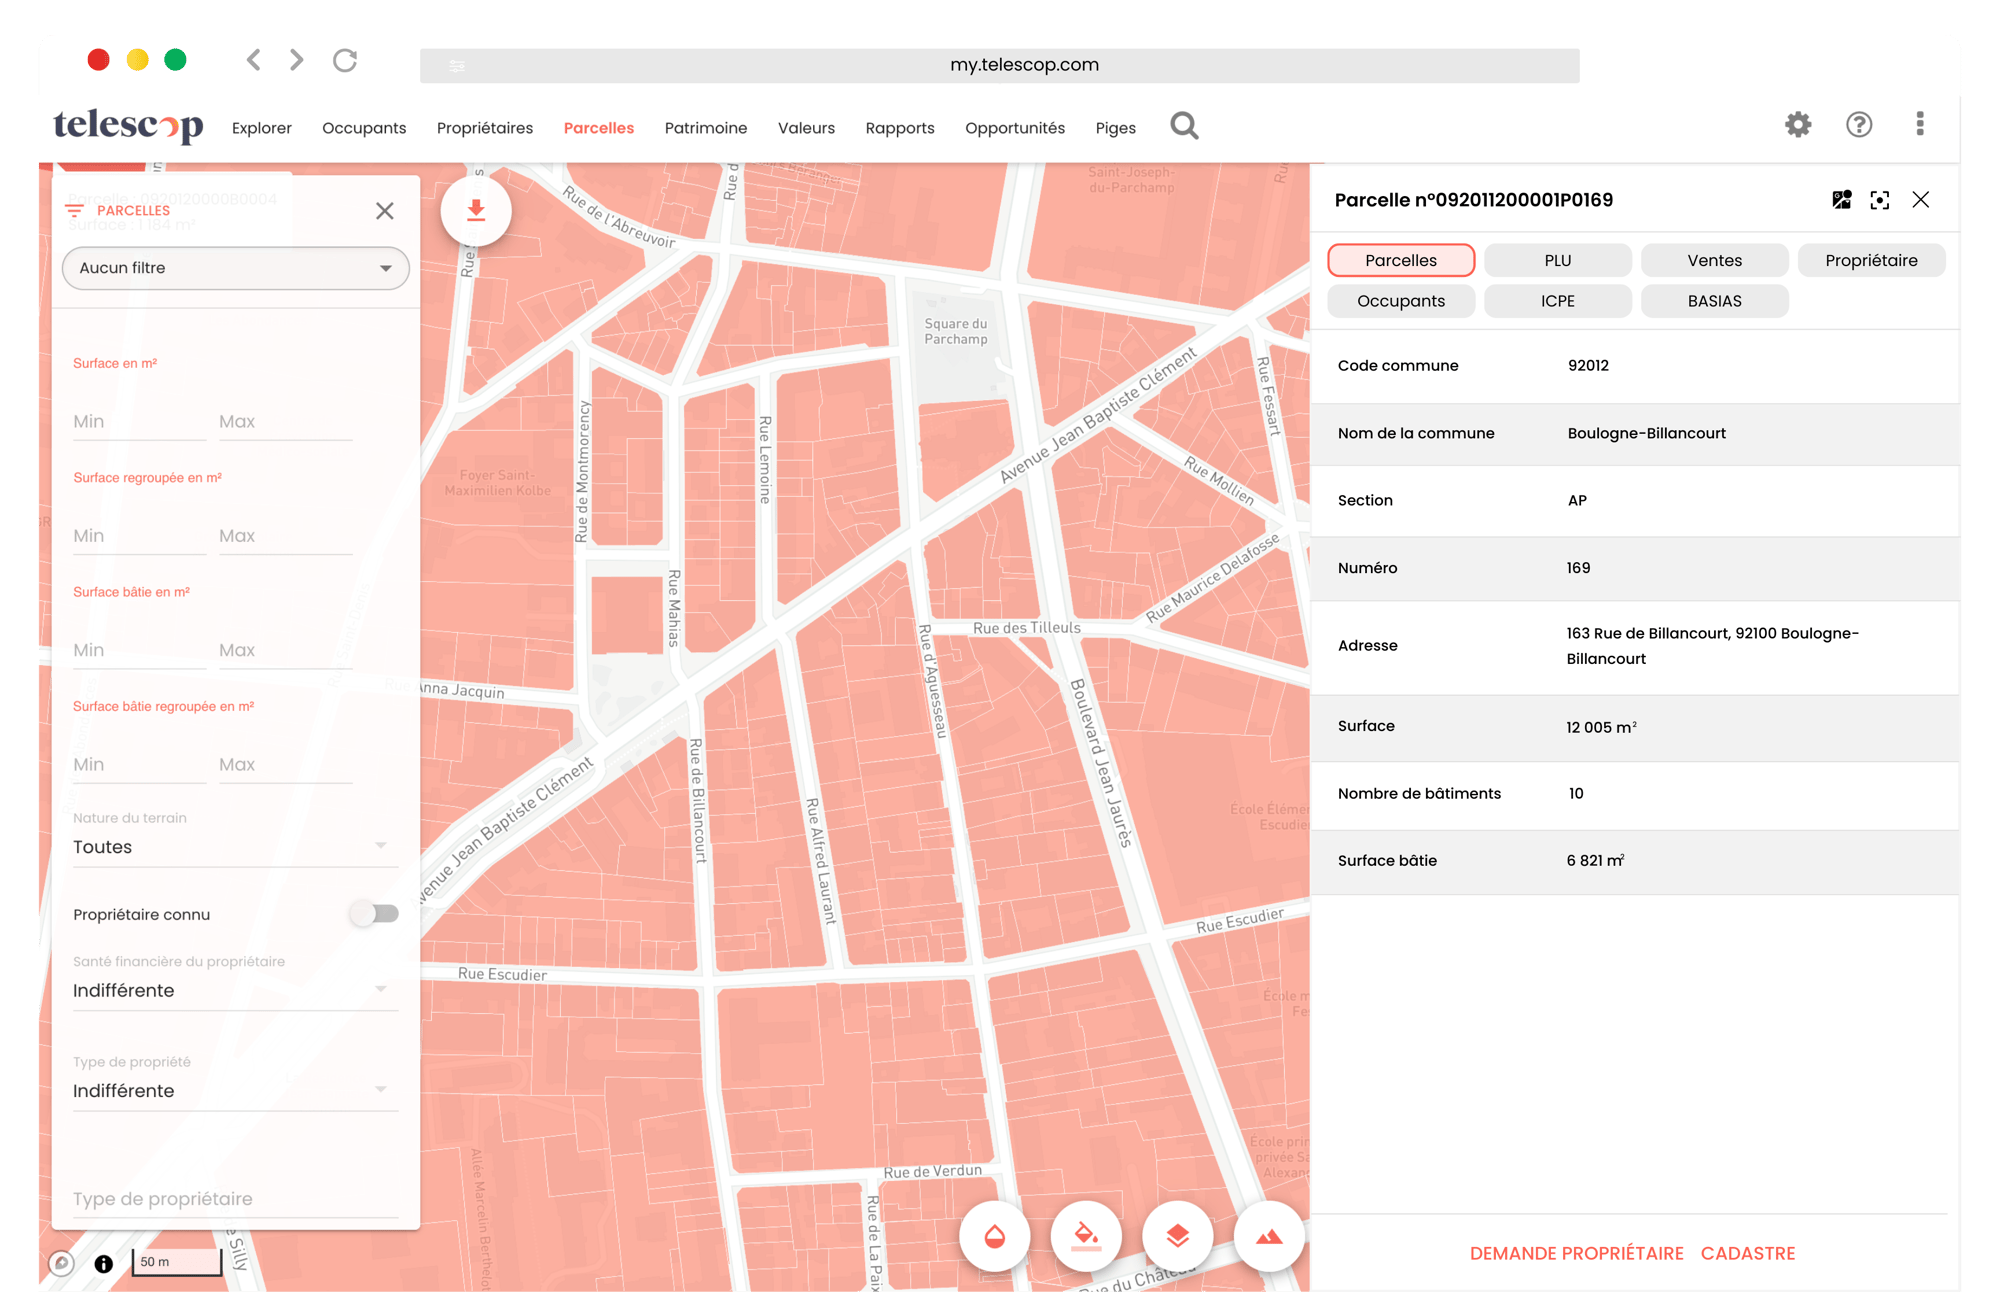Toggle the Propriétaire connu switch
The image size is (2000, 1292).
(x=375, y=913)
